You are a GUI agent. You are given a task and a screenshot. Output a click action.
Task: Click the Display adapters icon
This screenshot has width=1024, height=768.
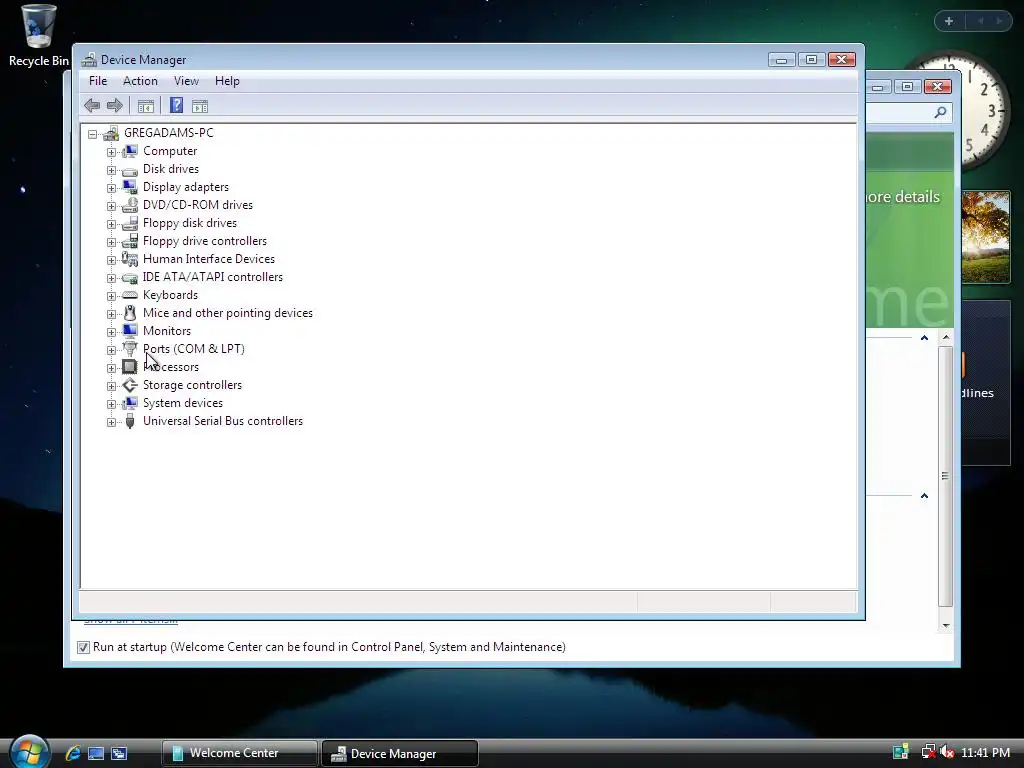click(x=130, y=187)
